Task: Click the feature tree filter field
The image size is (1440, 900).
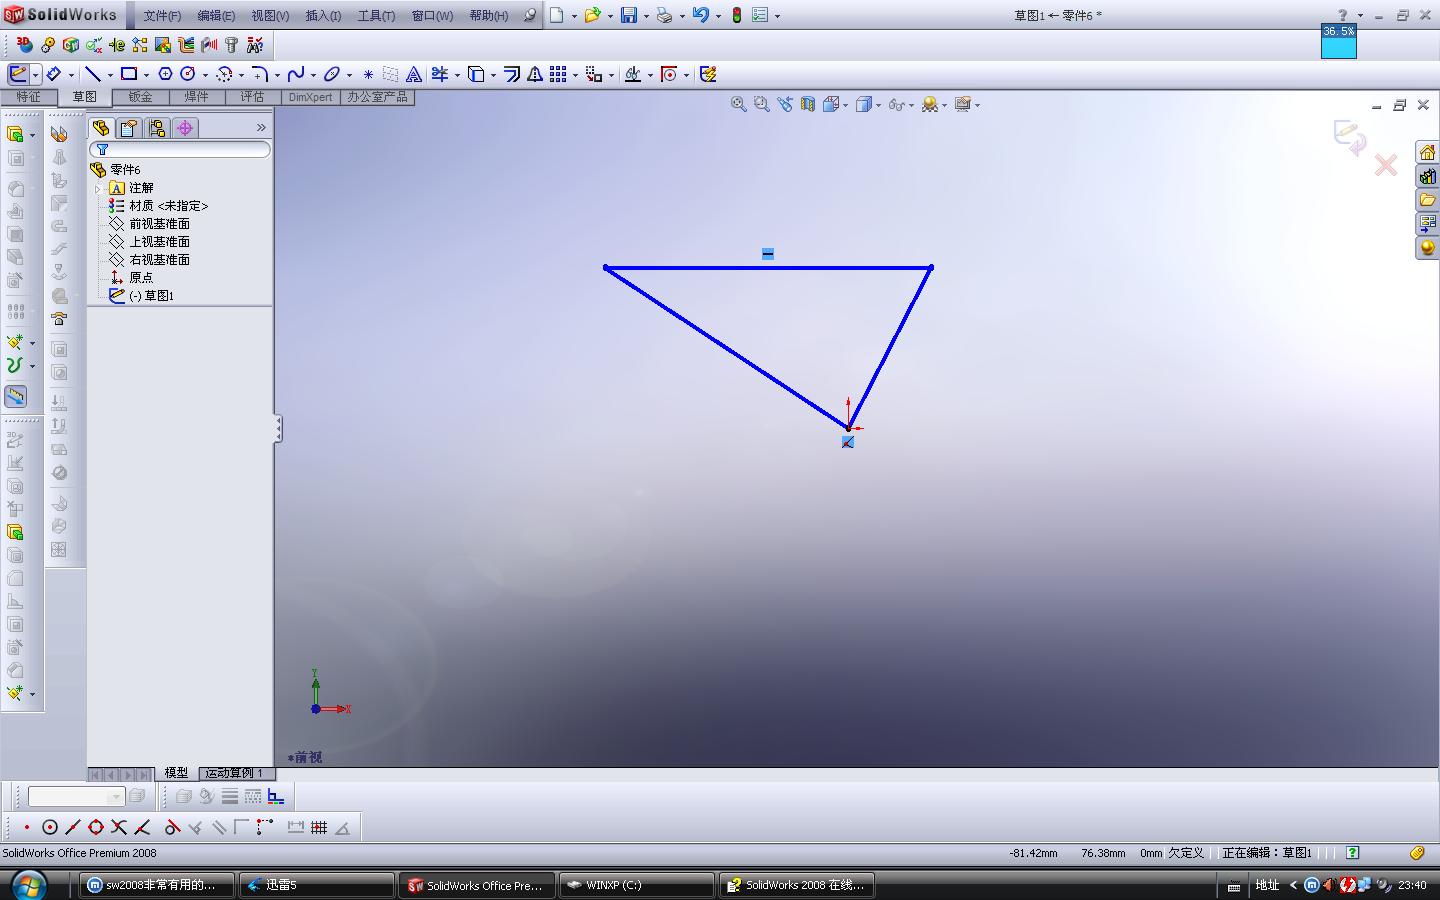Action: pos(180,149)
